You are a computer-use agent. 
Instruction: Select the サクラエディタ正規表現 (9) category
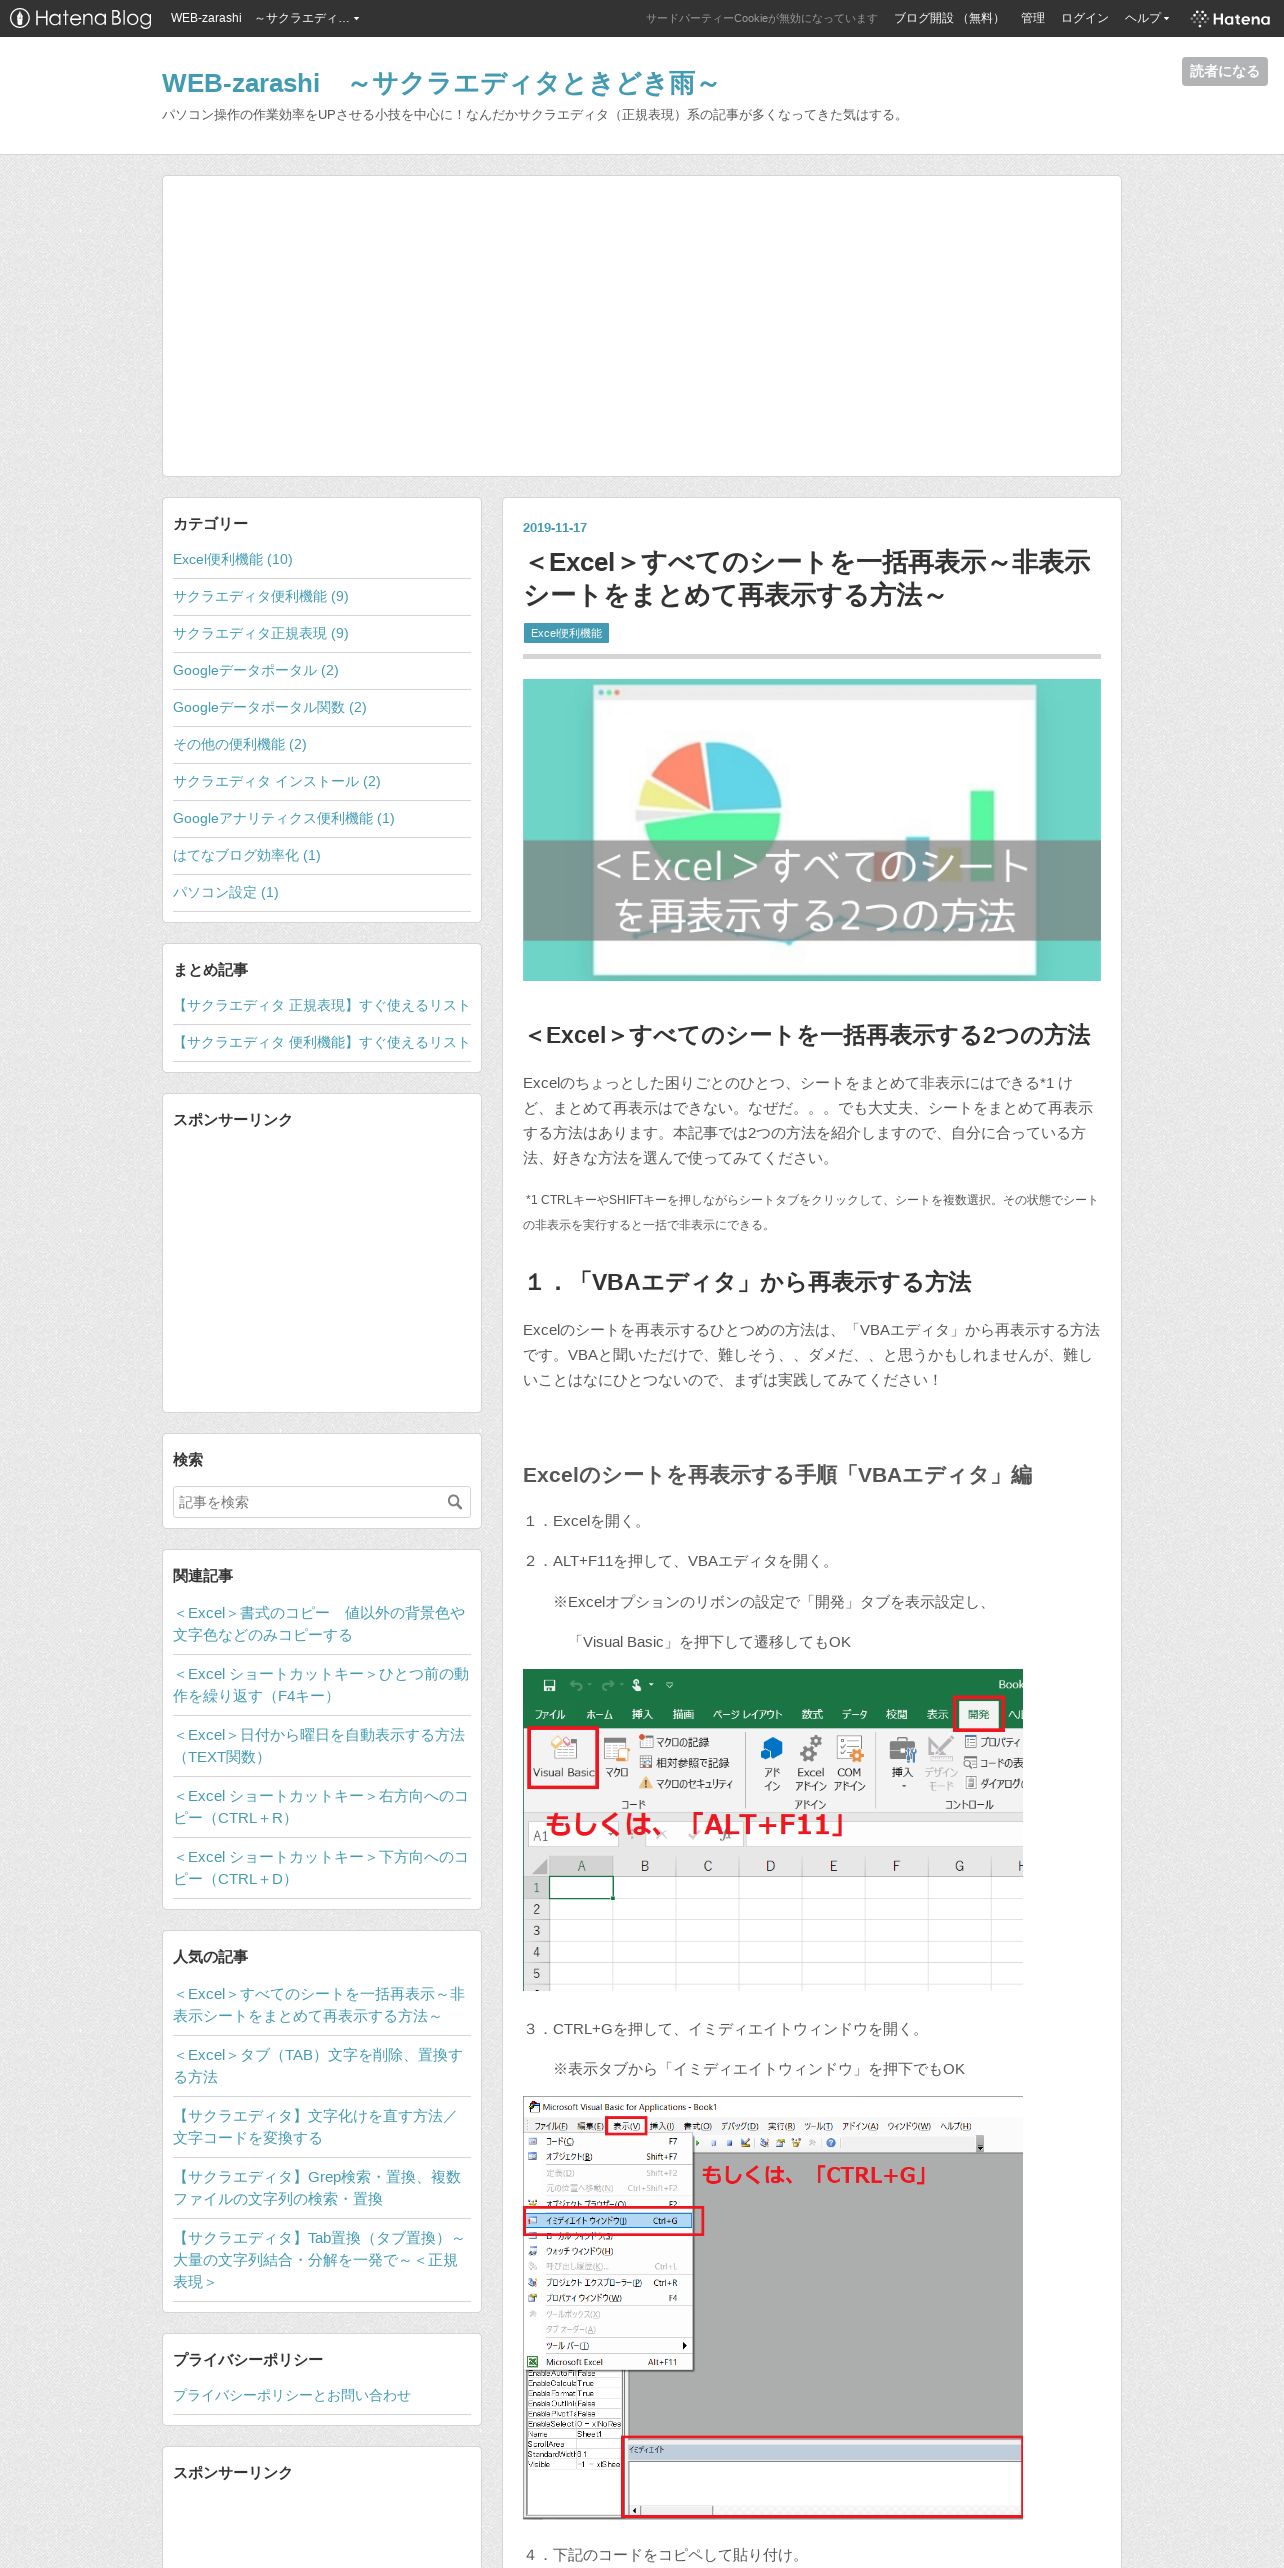click(x=261, y=633)
